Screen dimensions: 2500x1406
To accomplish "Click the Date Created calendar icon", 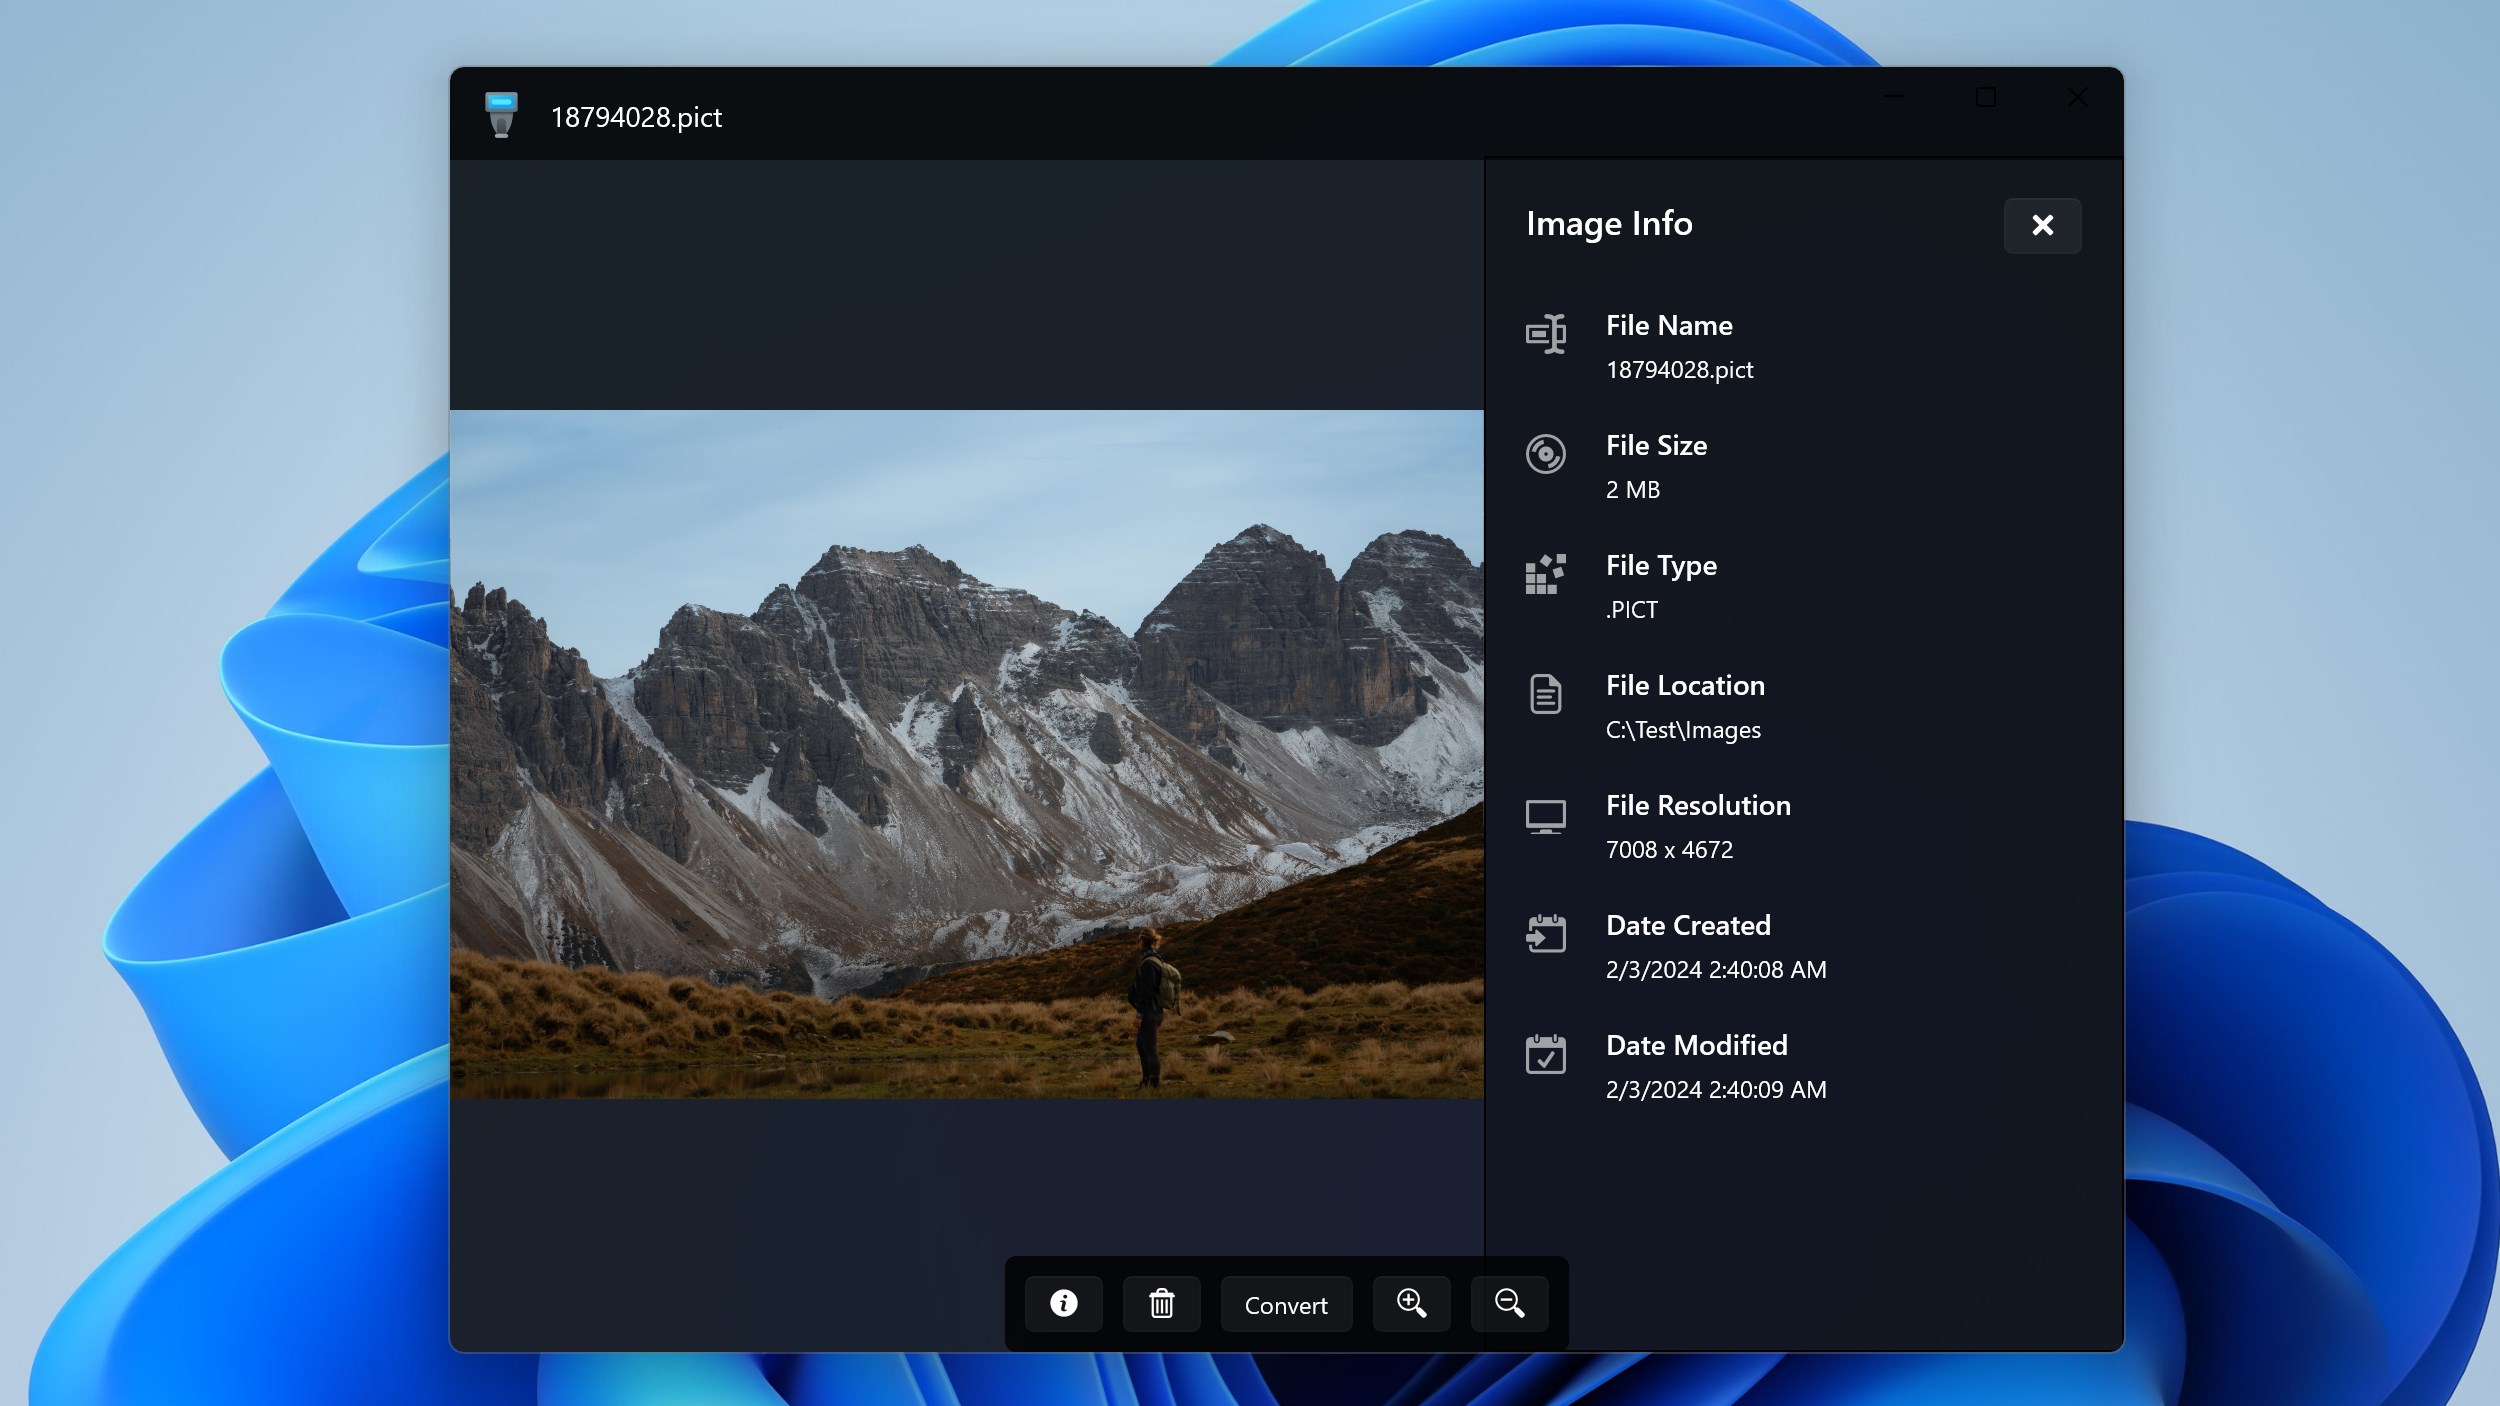I will 1545,934.
